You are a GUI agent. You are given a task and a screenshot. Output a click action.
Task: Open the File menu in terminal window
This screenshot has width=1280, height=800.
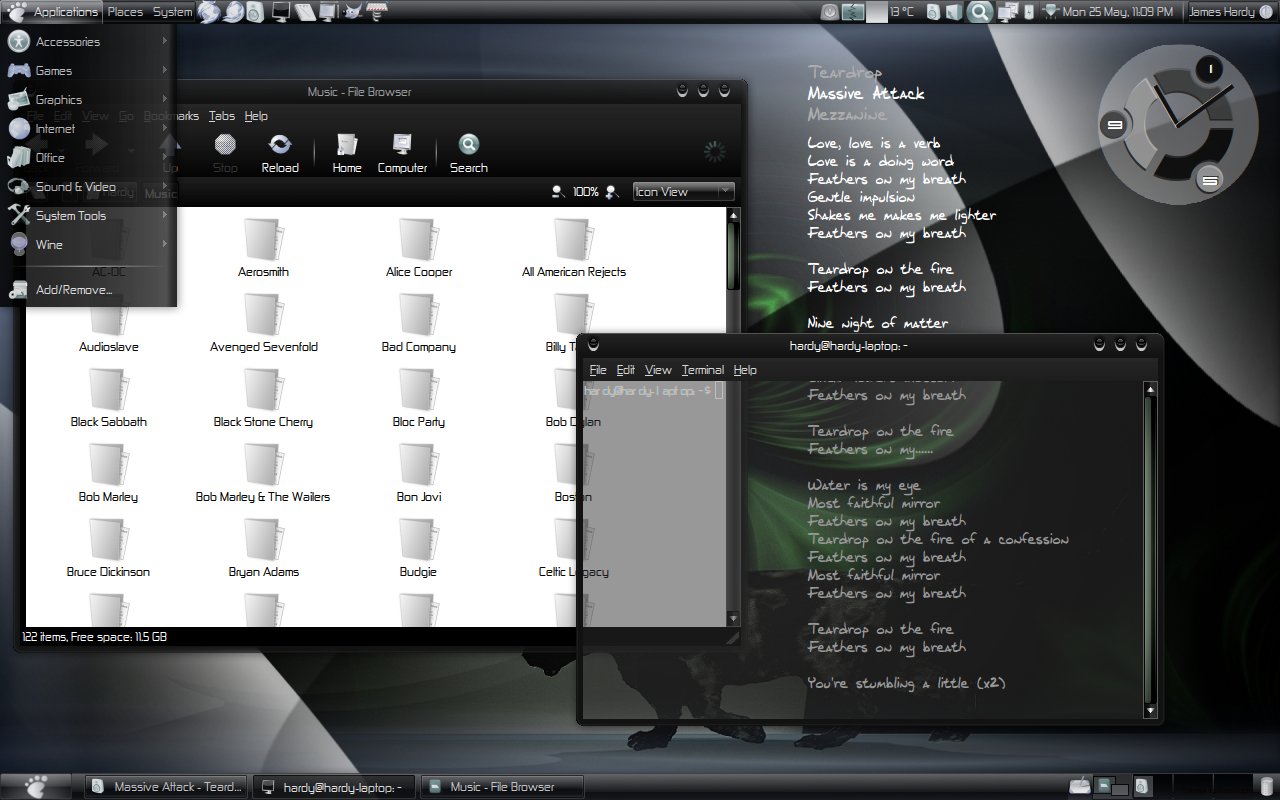click(x=598, y=370)
